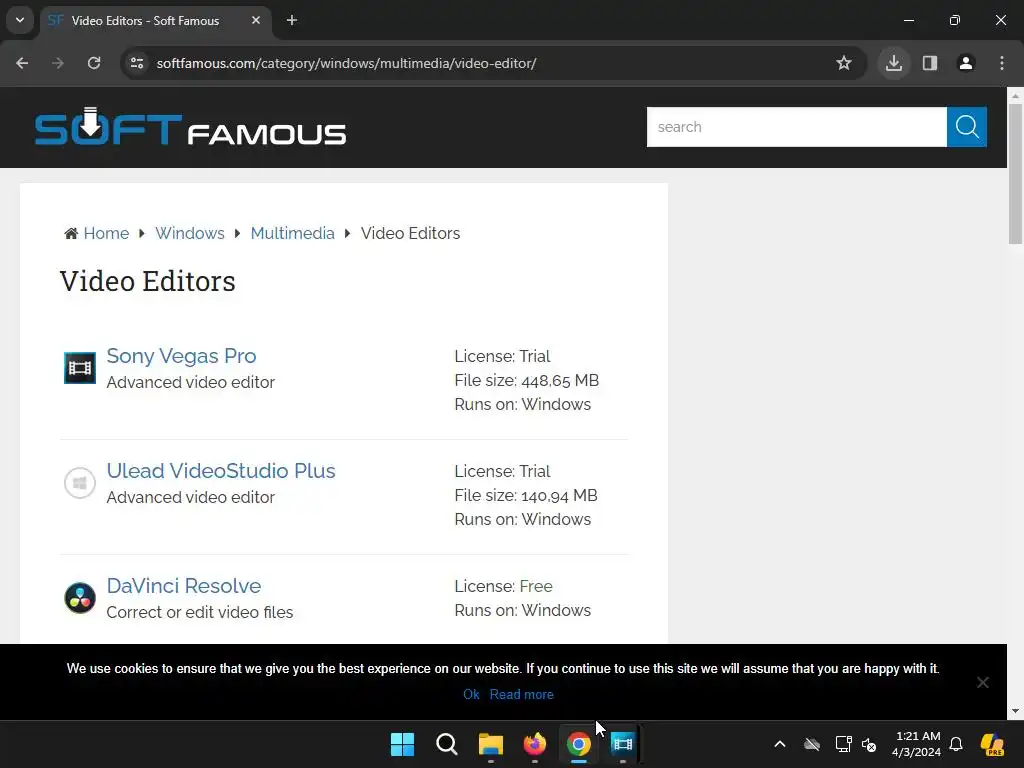Image resolution: width=1024 pixels, height=768 pixels.
Task: Select Chrome icon in taskbar
Action: tap(579, 744)
